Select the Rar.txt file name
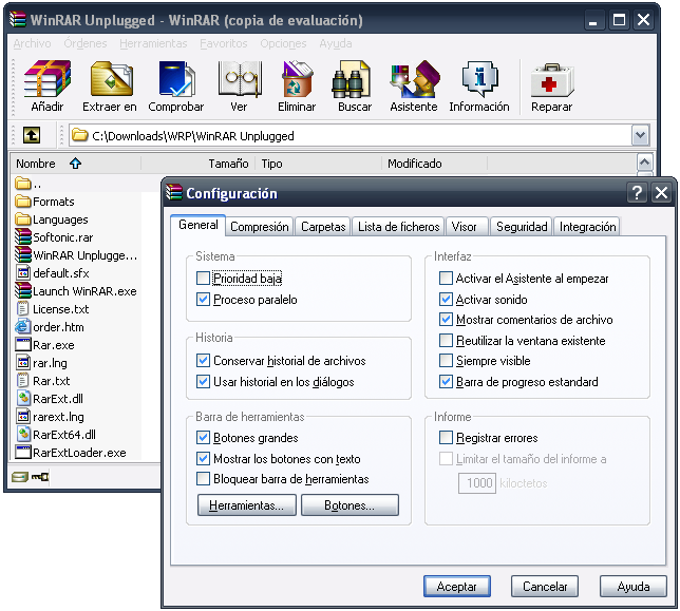The image size is (680, 611). pyautogui.click(x=51, y=381)
